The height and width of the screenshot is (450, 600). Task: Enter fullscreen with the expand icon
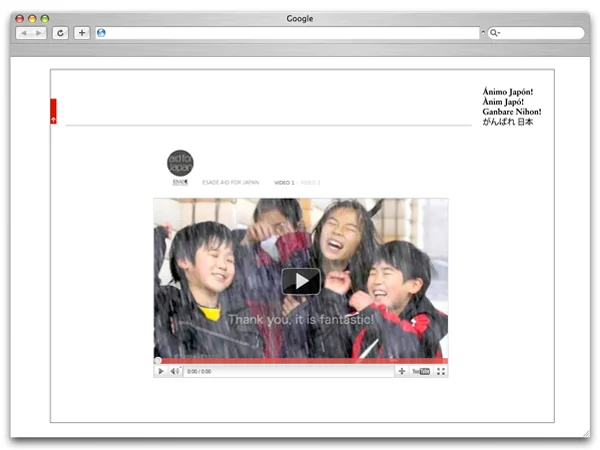coord(441,371)
